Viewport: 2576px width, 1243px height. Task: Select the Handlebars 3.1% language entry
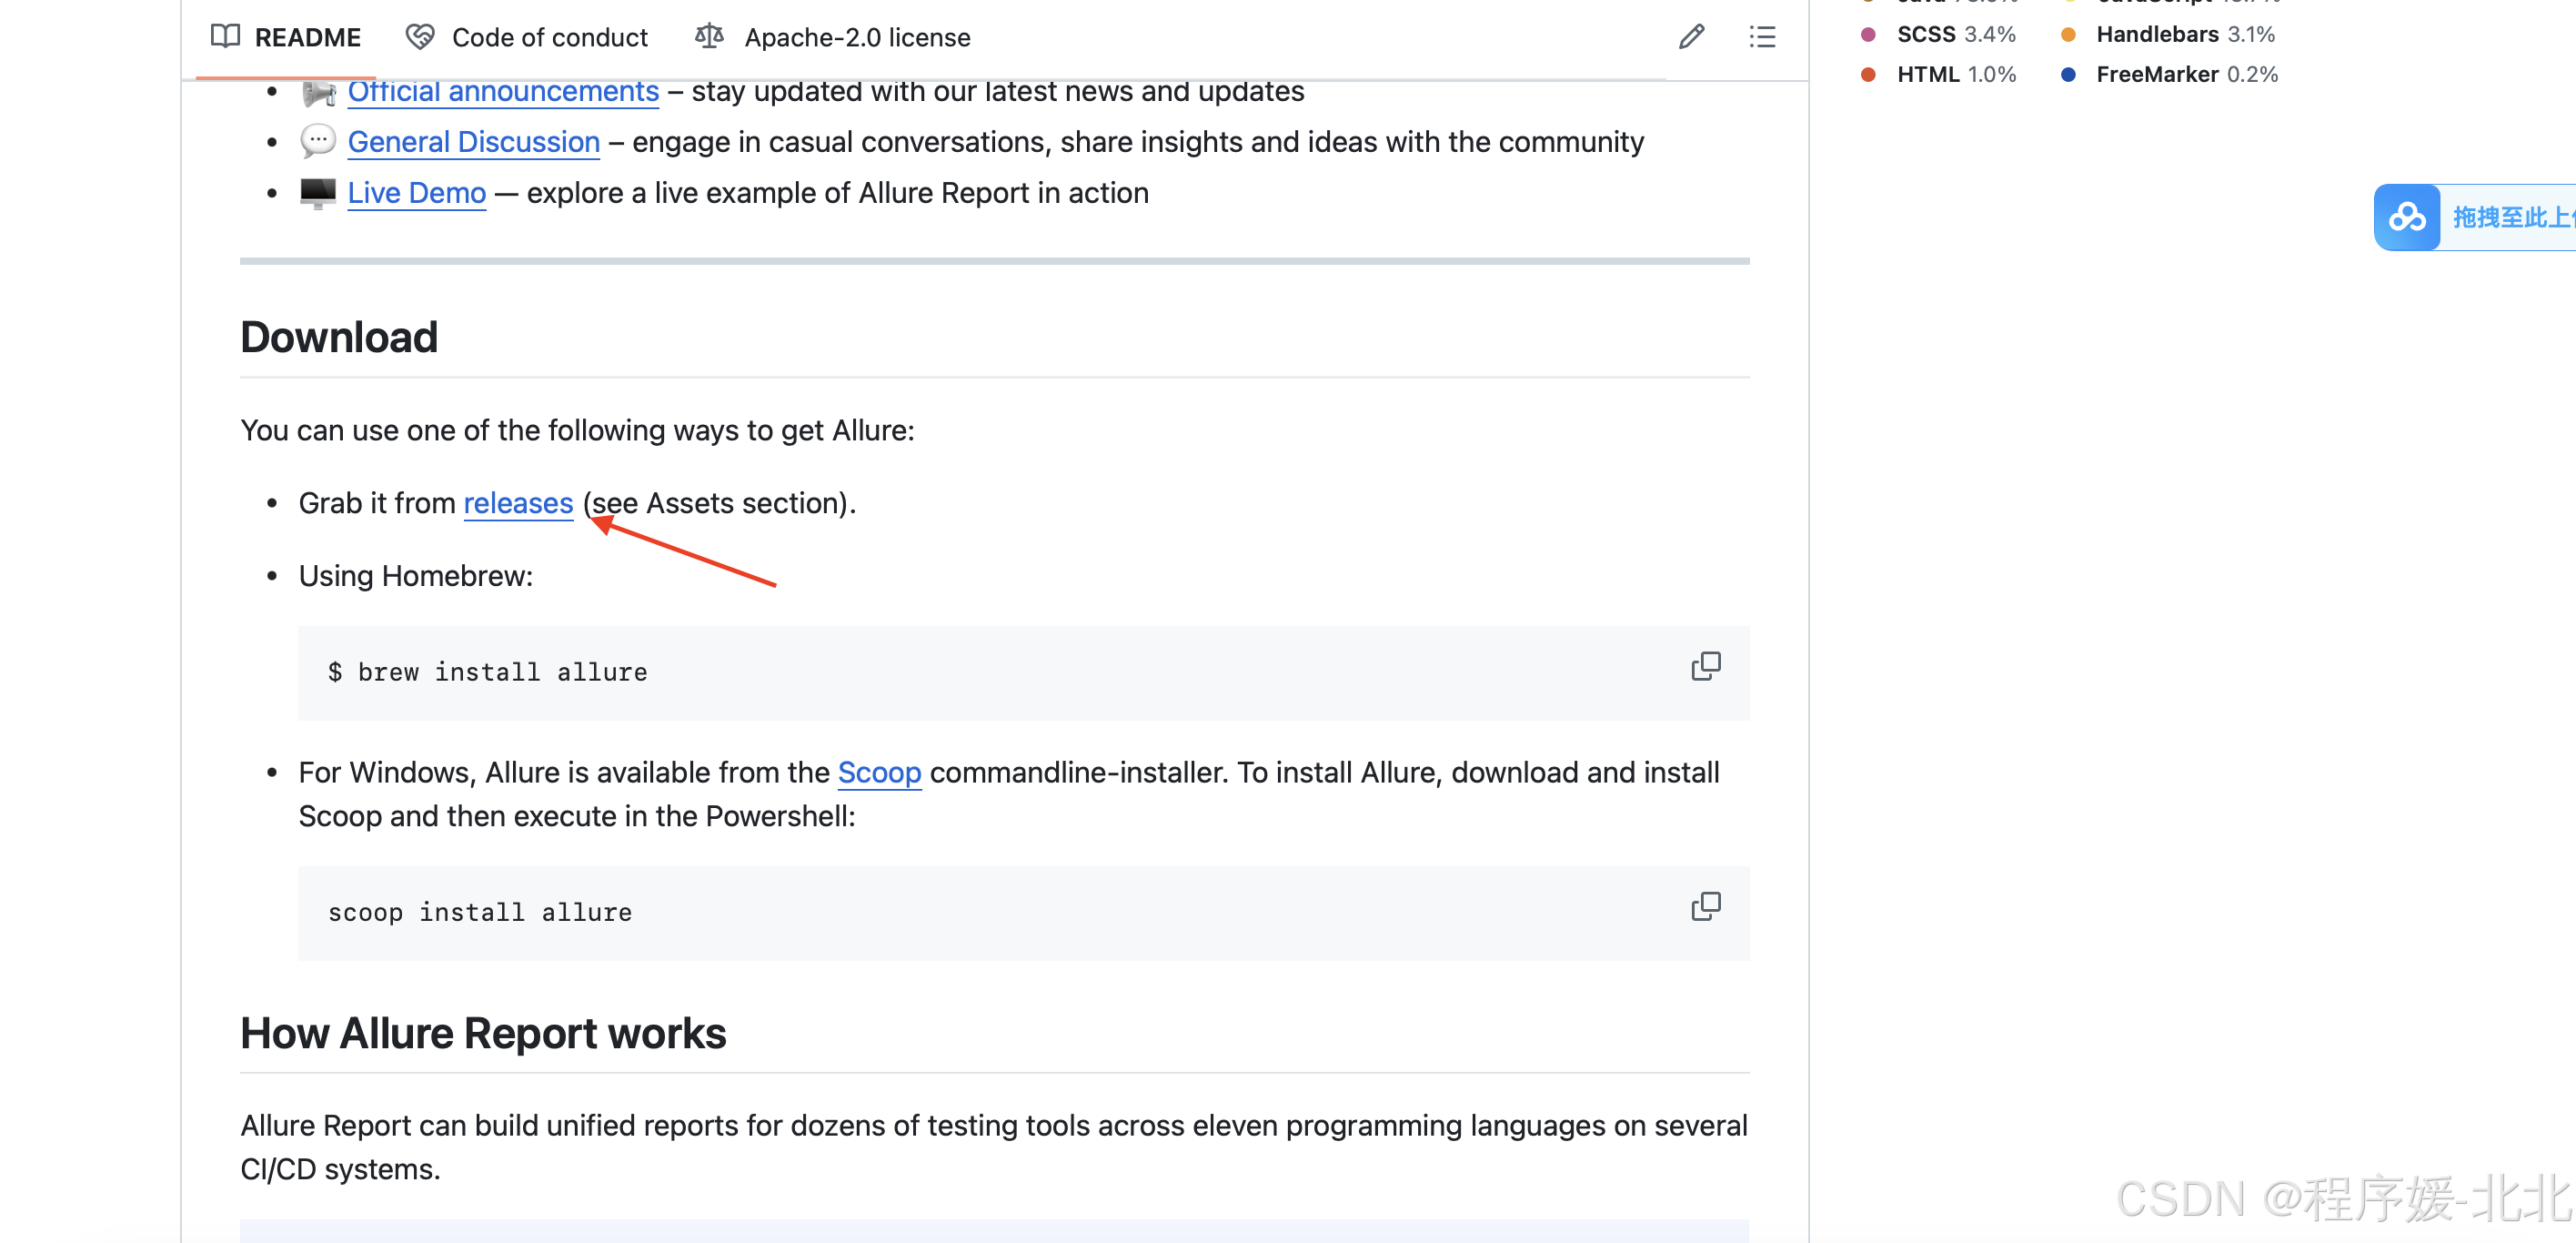[x=2168, y=35]
